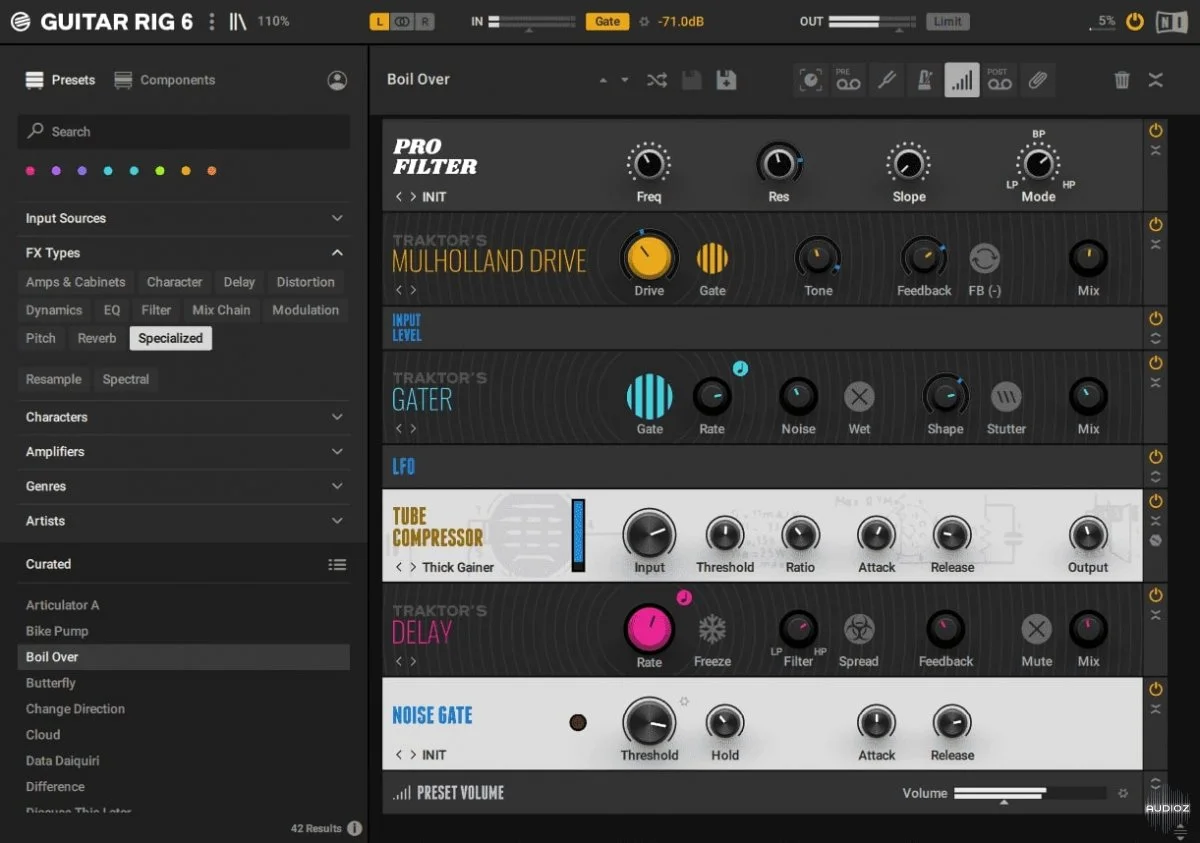This screenshot has height=843, width=1200.
Task: Expand the Characters section
Action: coord(337,417)
